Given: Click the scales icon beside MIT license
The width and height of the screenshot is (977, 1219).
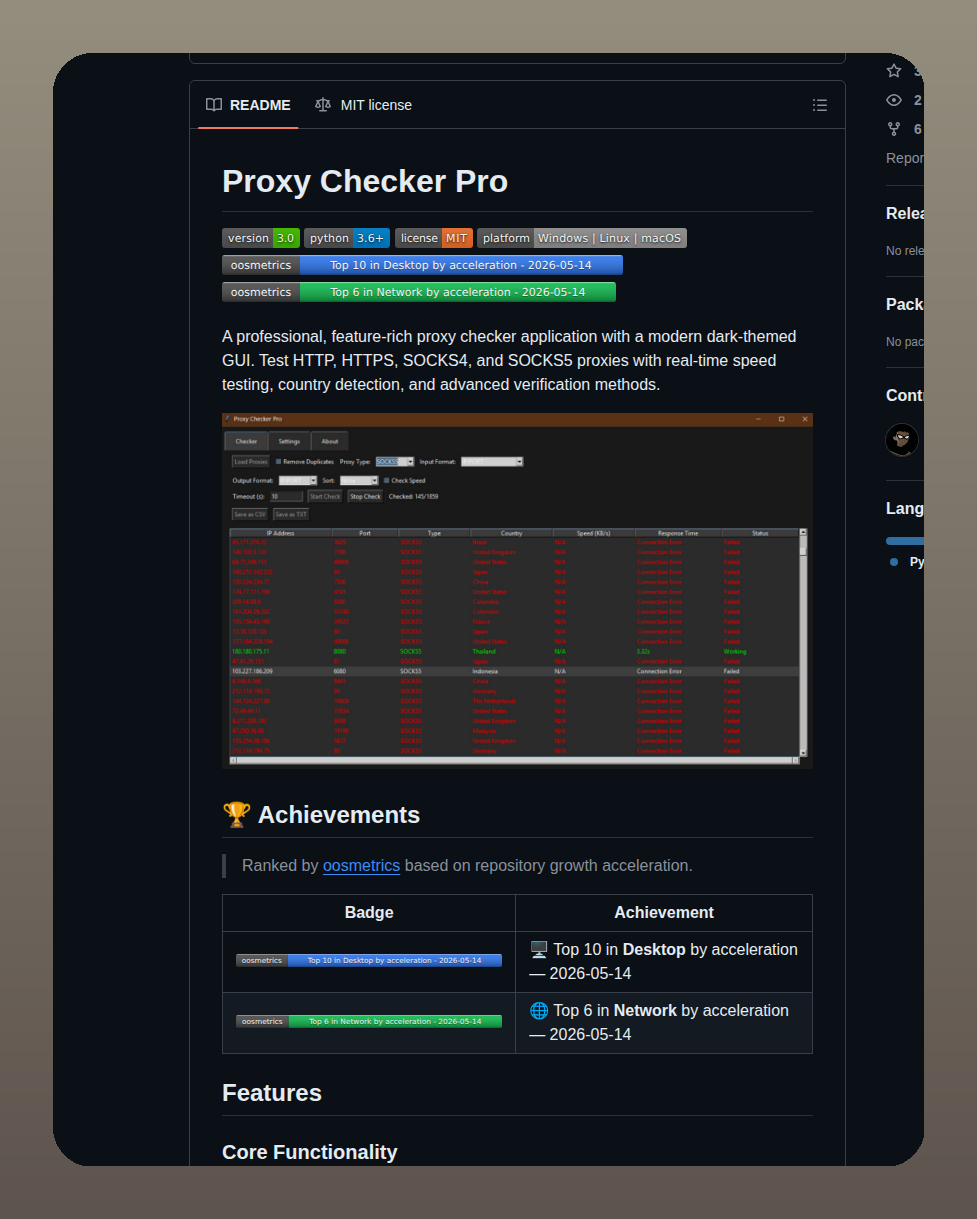Looking at the screenshot, I should [x=322, y=105].
